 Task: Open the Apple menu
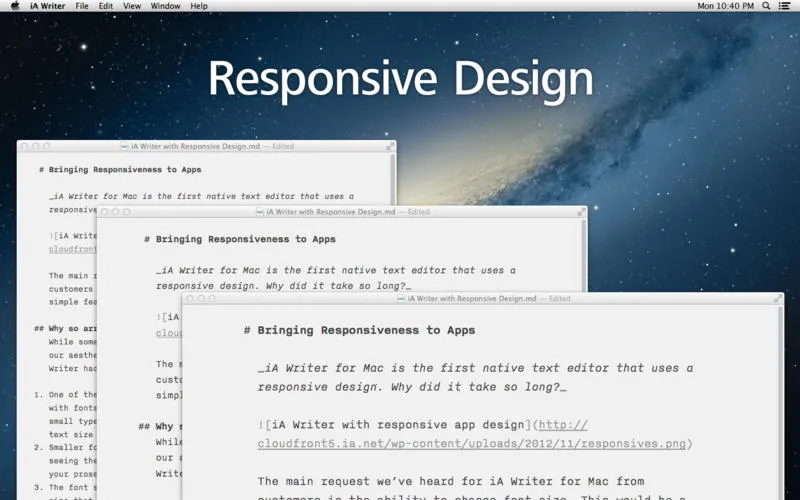pyautogui.click(x=14, y=6)
